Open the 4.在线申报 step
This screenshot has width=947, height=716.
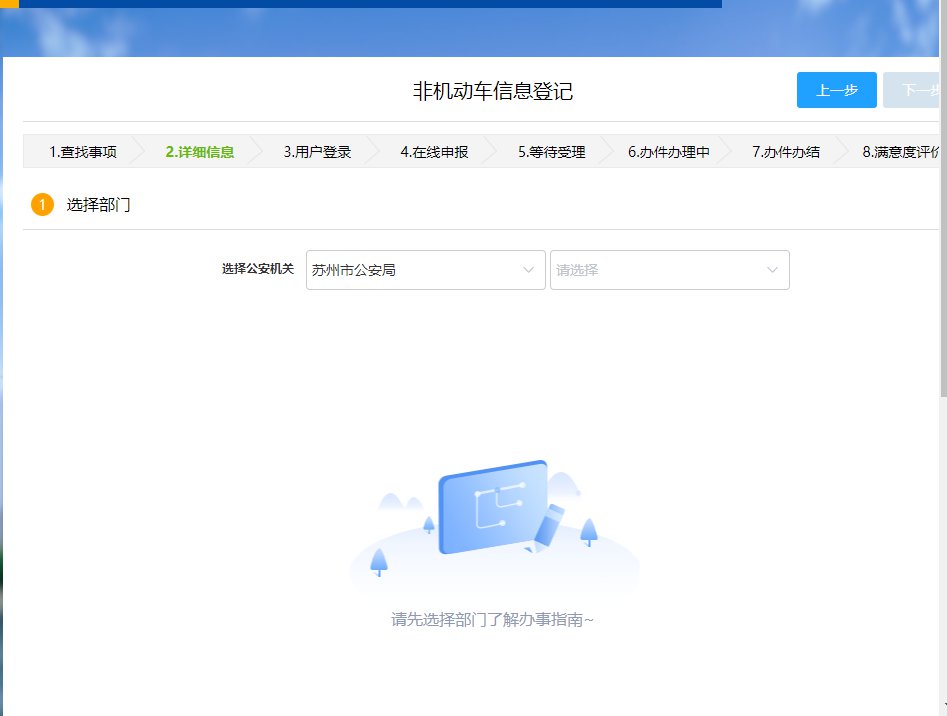click(434, 152)
